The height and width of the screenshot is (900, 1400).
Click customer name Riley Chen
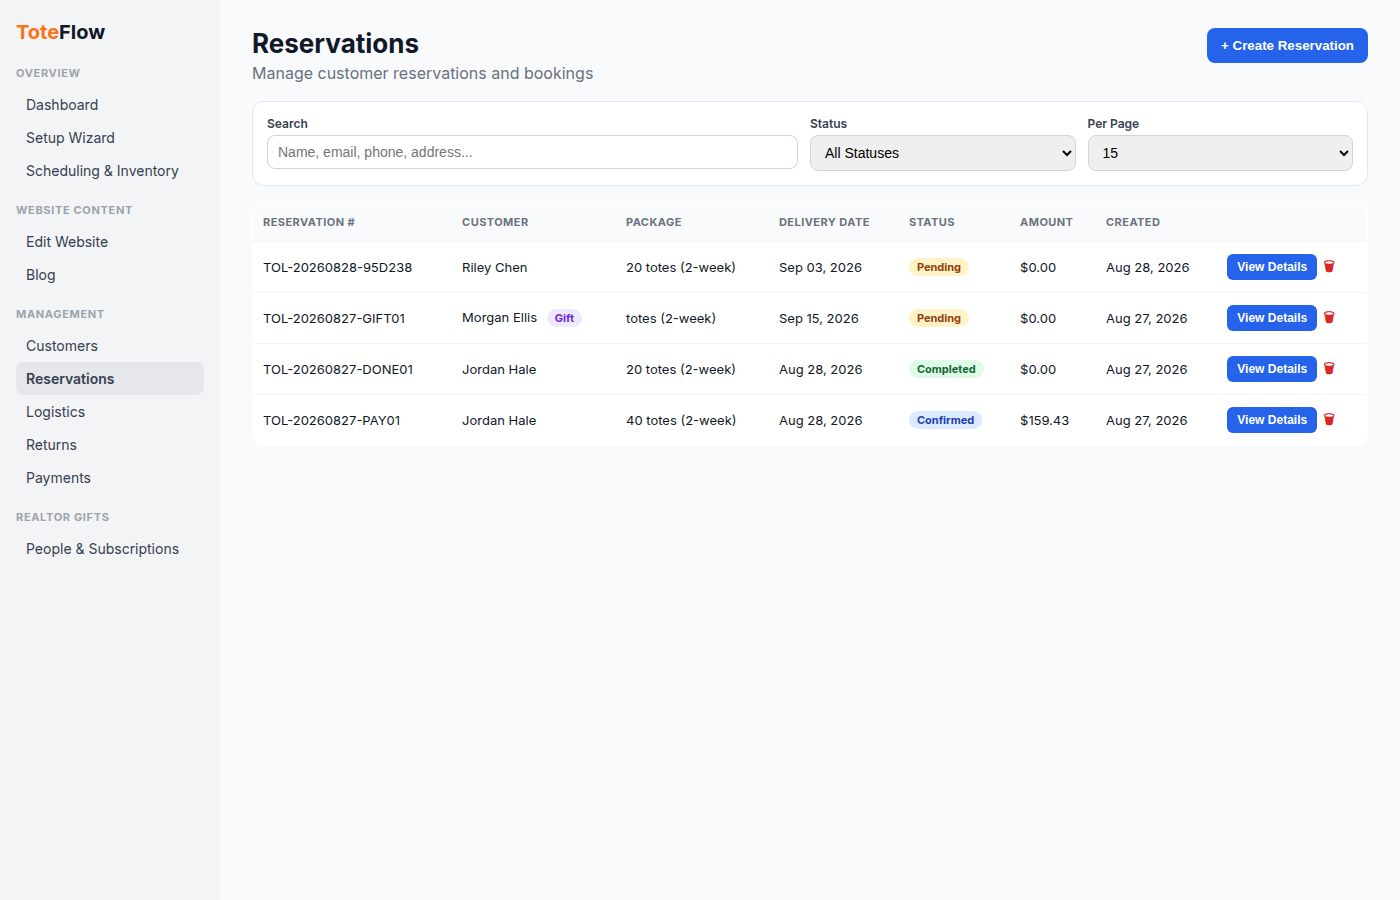coord(494,267)
